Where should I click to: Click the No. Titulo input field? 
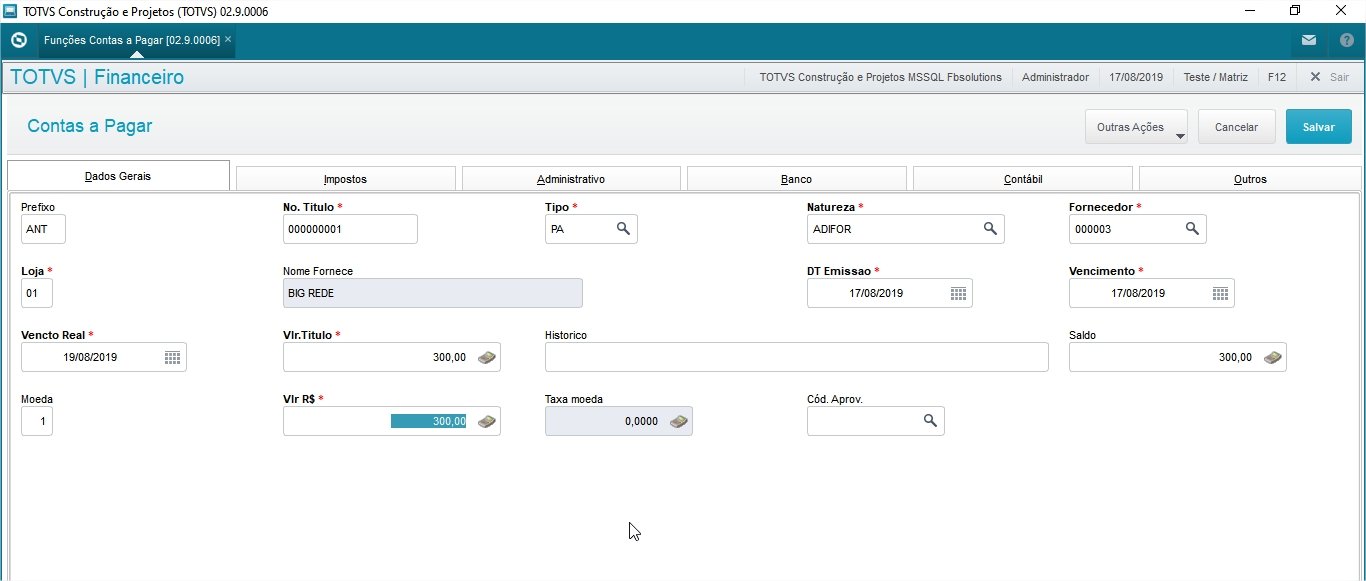350,229
